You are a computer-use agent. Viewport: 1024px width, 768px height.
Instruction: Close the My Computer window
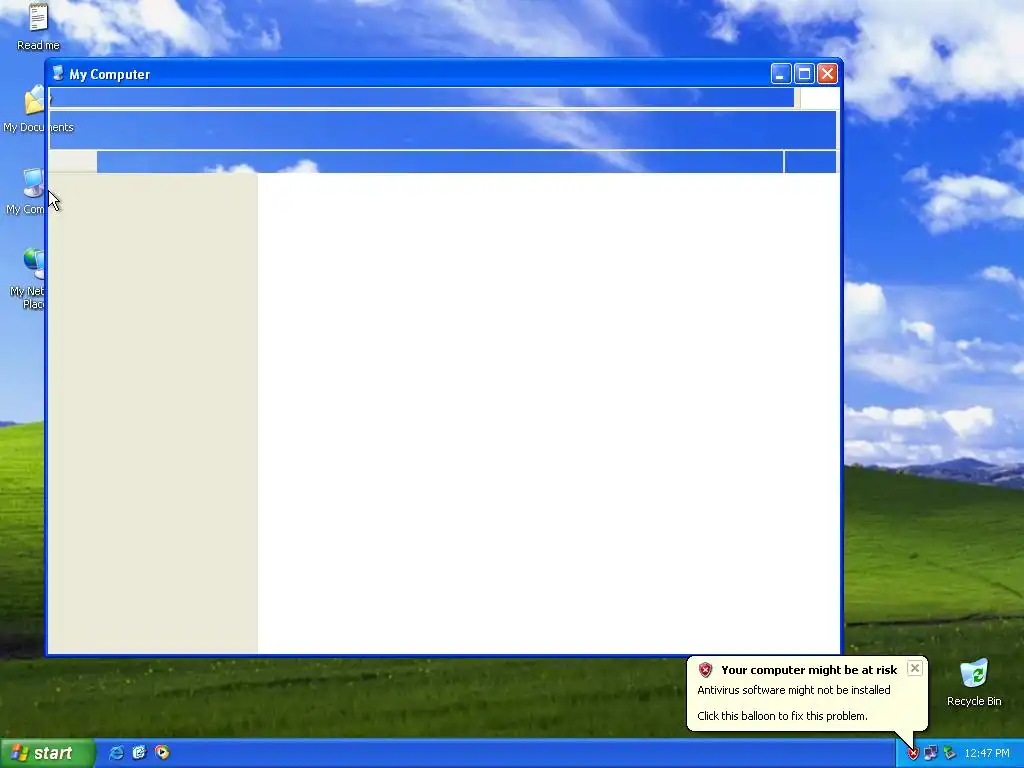point(827,74)
